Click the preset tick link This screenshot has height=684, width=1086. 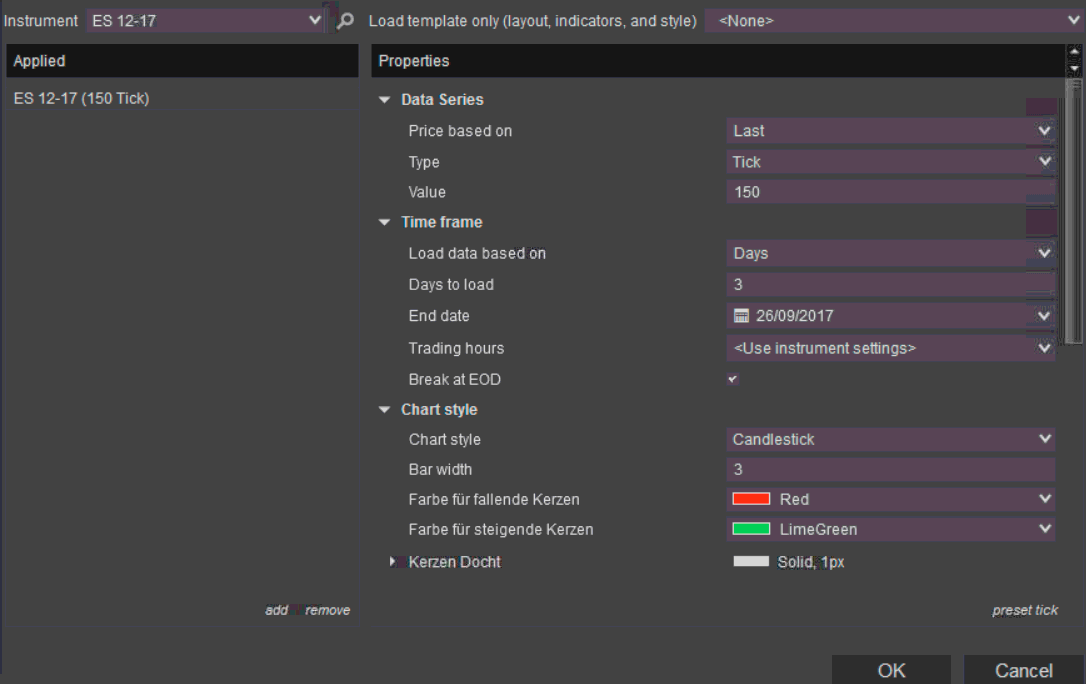pos(1025,610)
